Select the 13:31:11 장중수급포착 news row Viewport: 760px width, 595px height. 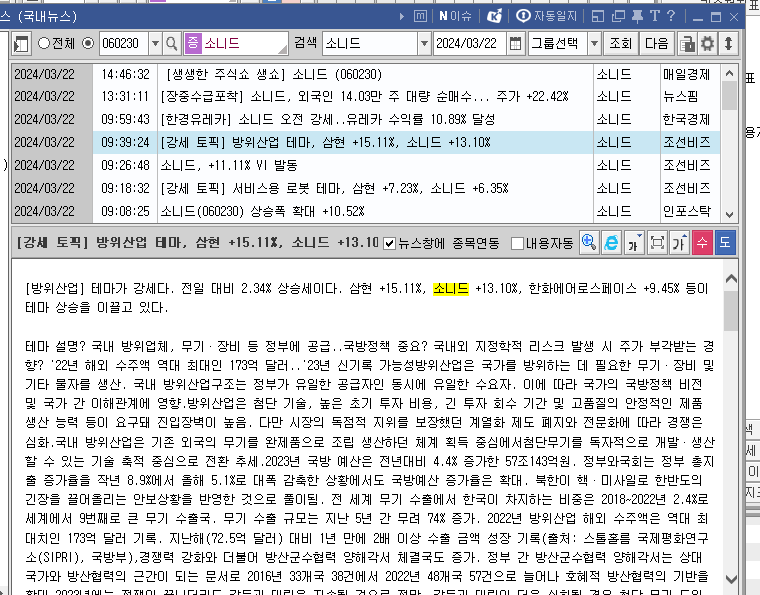tap(366, 96)
